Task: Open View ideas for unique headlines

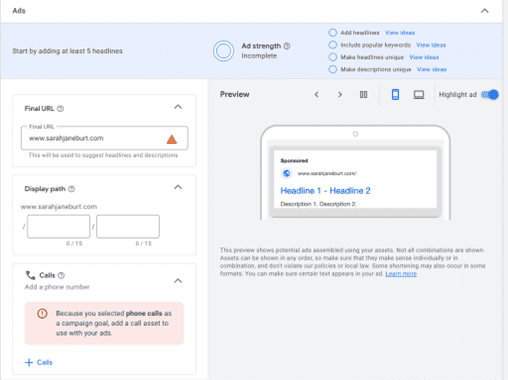Action: pos(424,57)
